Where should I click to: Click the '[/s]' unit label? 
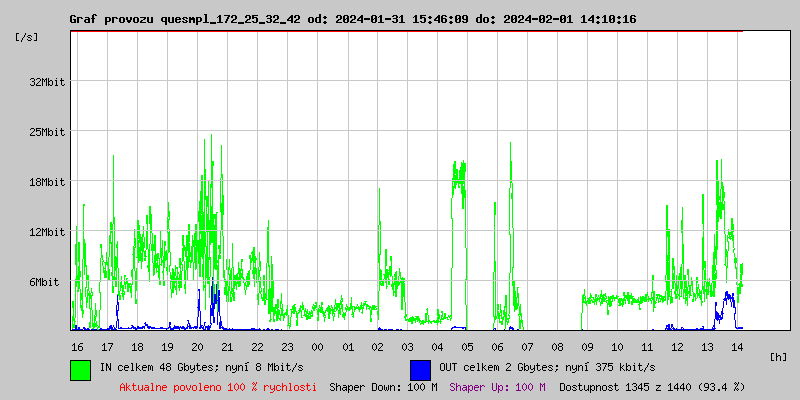[27, 37]
